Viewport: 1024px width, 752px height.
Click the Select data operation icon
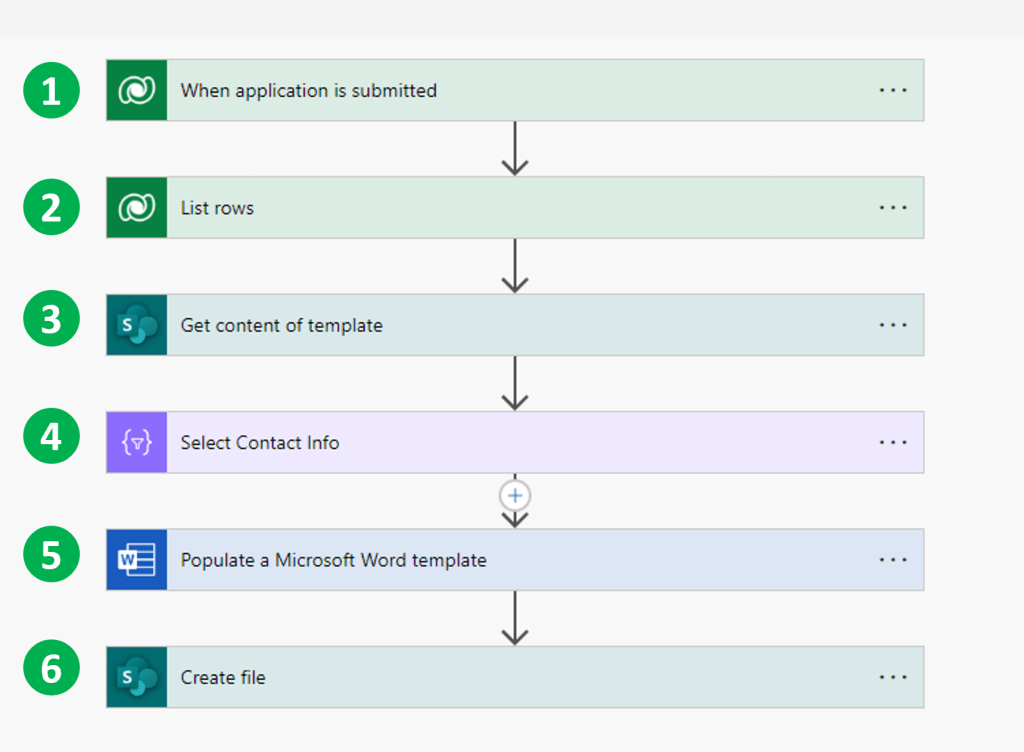[136, 442]
